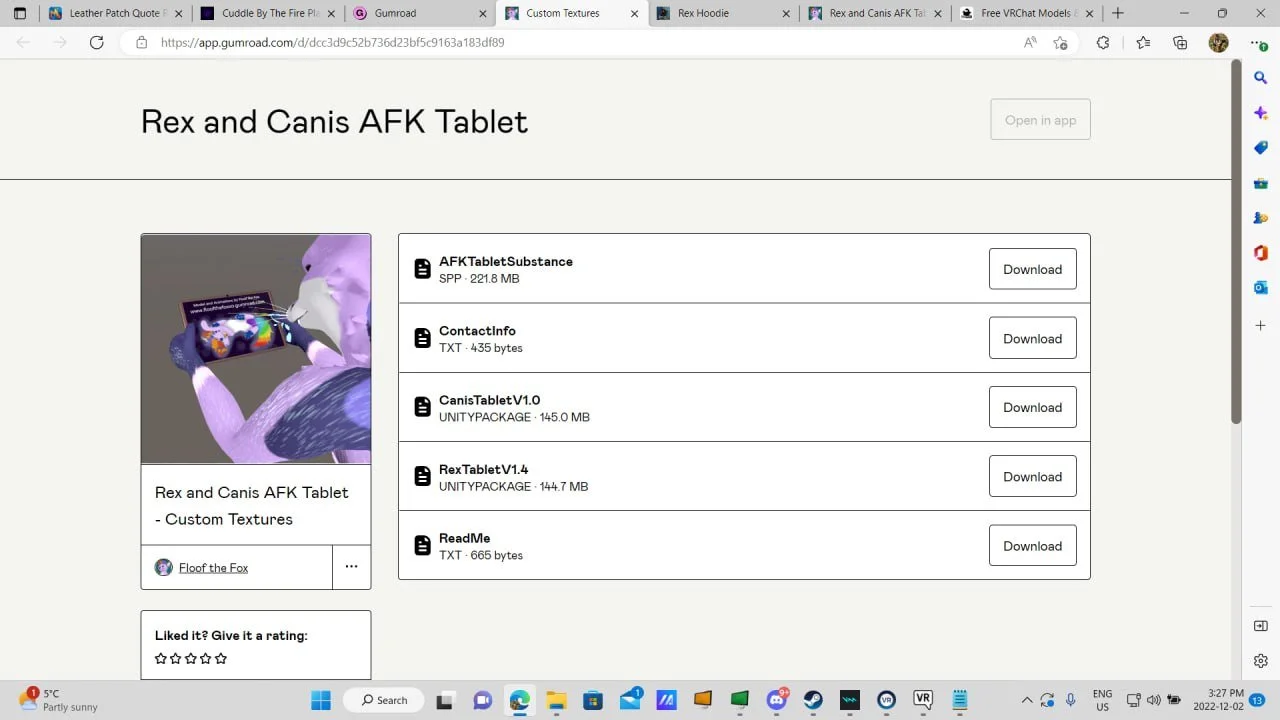Open the weather widget showing 5°C
Viewport: 1280px width, 720px height.
pos(58,700)
